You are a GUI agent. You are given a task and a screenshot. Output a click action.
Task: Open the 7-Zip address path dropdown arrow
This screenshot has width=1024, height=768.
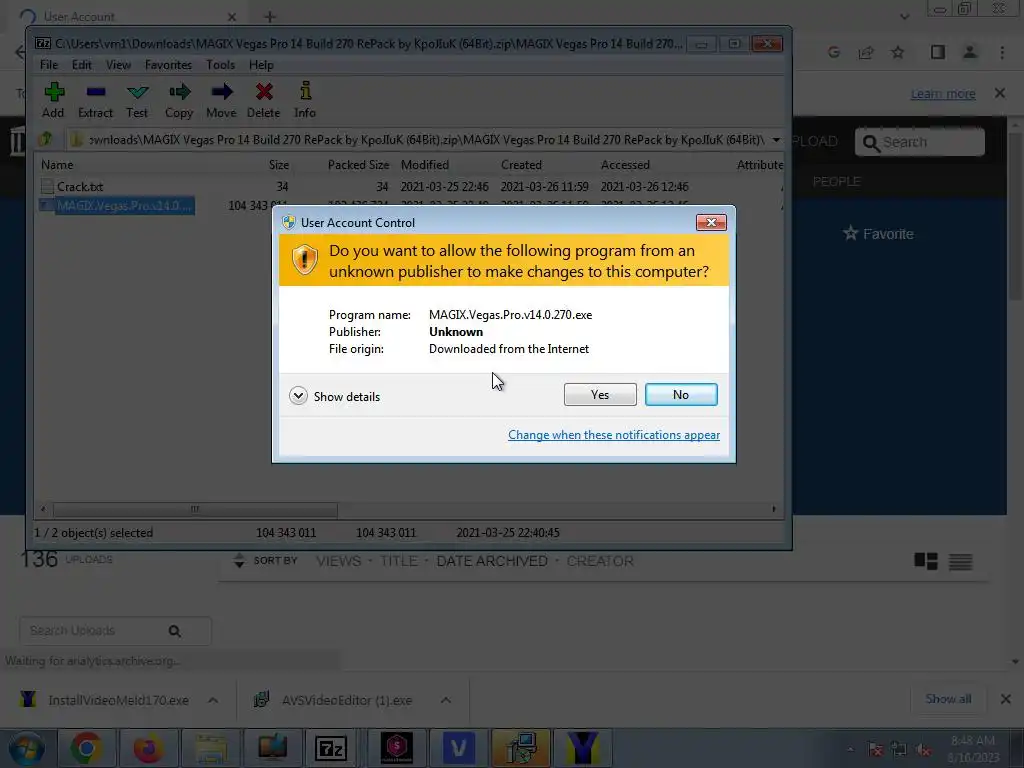[776, 140]
